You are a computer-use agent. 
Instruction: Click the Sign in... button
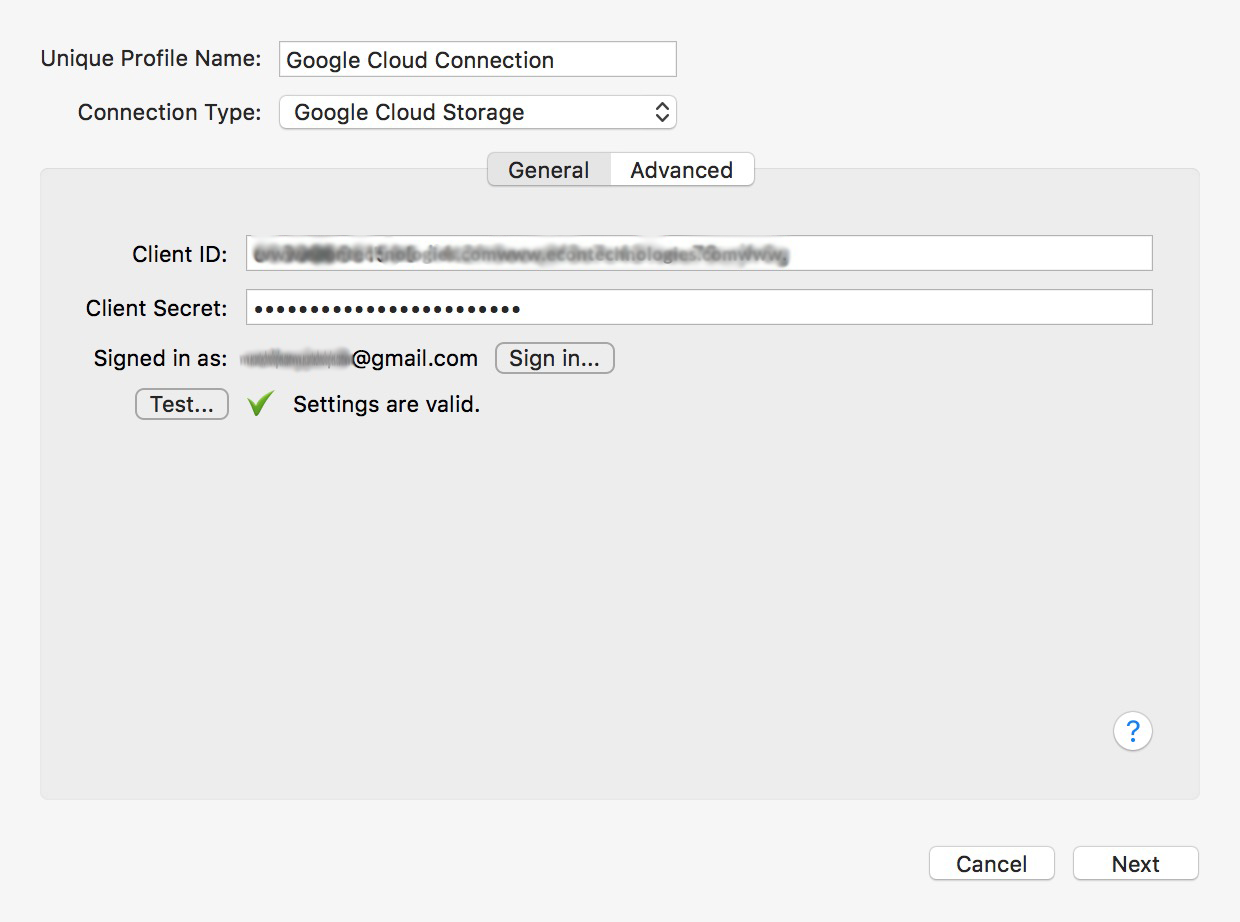tap(555, 358)
